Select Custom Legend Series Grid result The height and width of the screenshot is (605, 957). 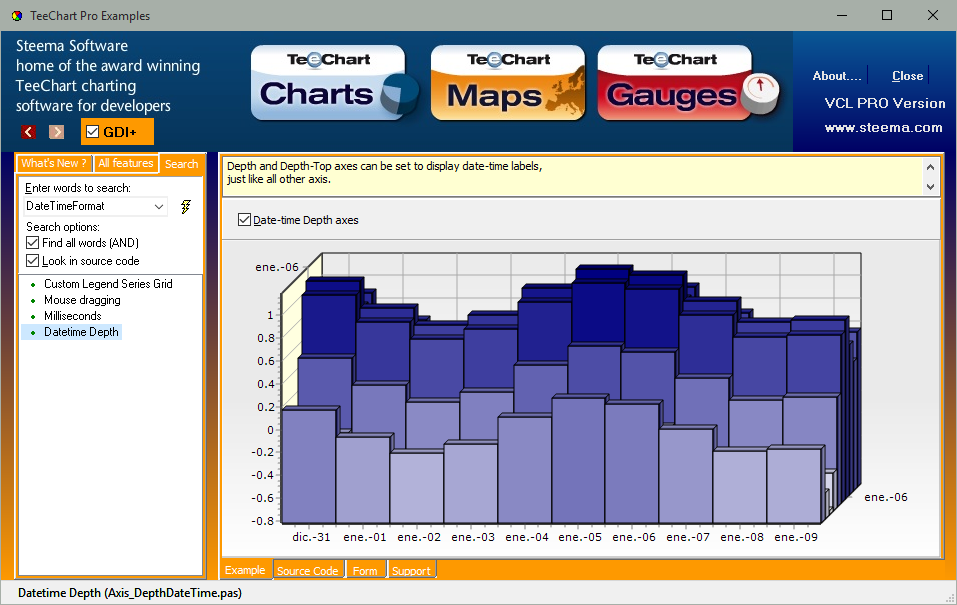(x=108, y=284)
